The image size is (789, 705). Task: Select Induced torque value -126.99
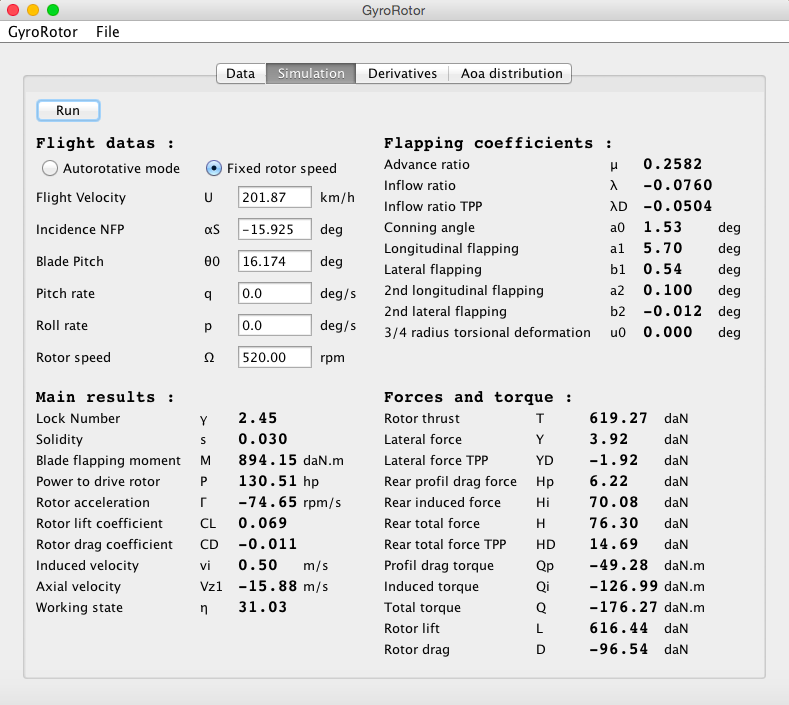click(x=623, y=586)
